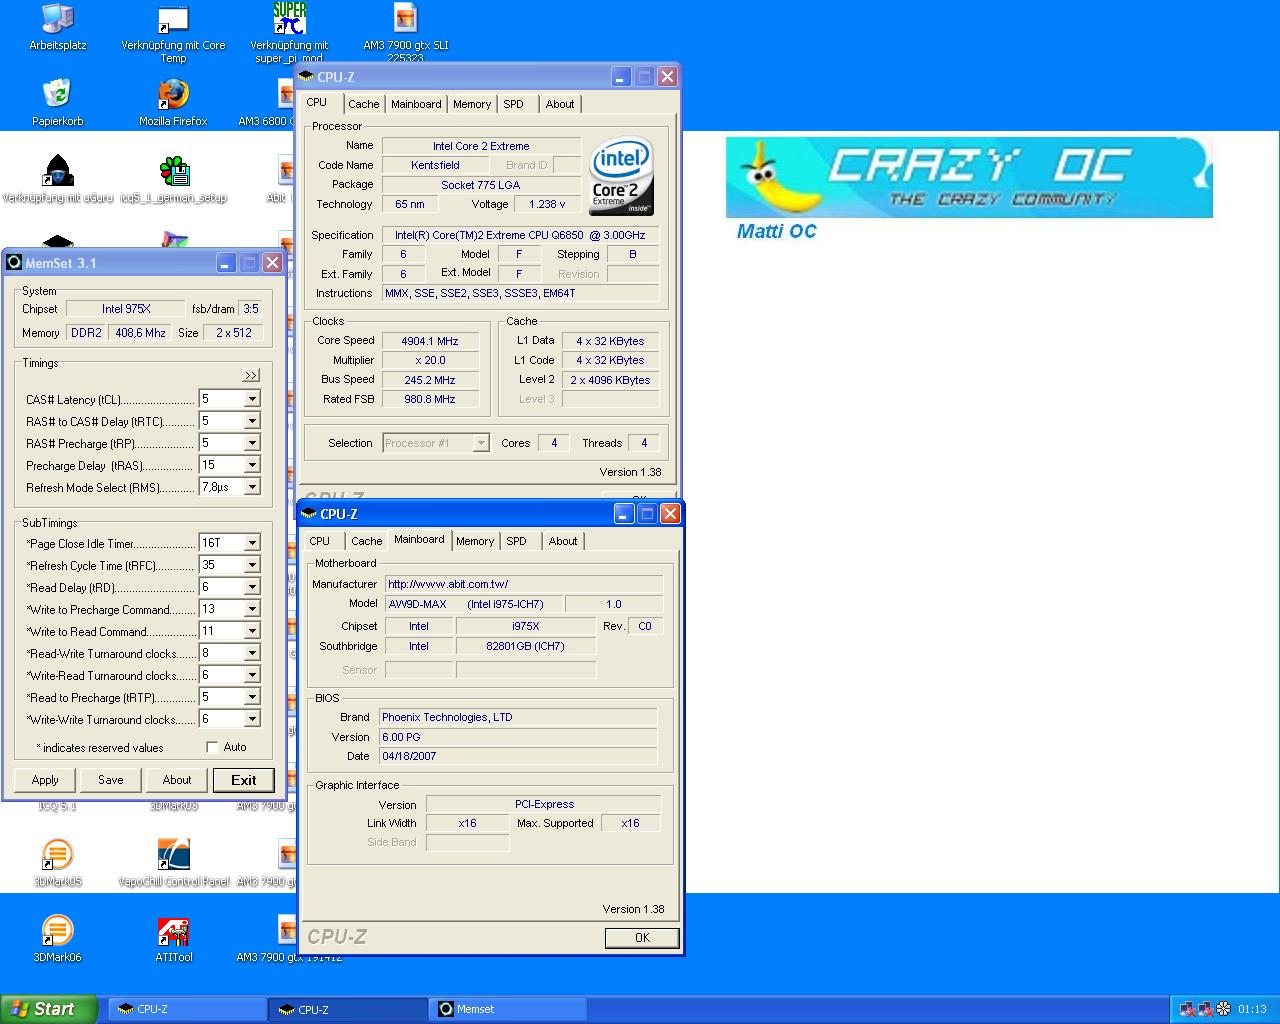The height and width of the screenshot is (1024, 1280).
Task: Expand RAS# Precharge (tRP) dropdown
Action: click(252, 443)
